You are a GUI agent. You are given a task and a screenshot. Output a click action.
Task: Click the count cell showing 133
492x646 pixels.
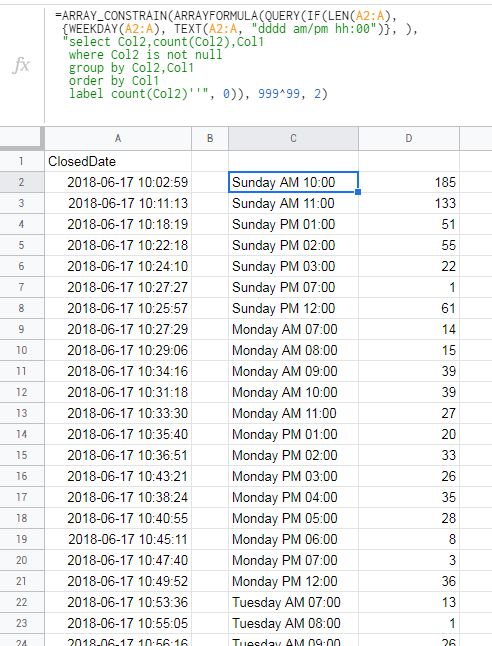[x=409, y=203]
